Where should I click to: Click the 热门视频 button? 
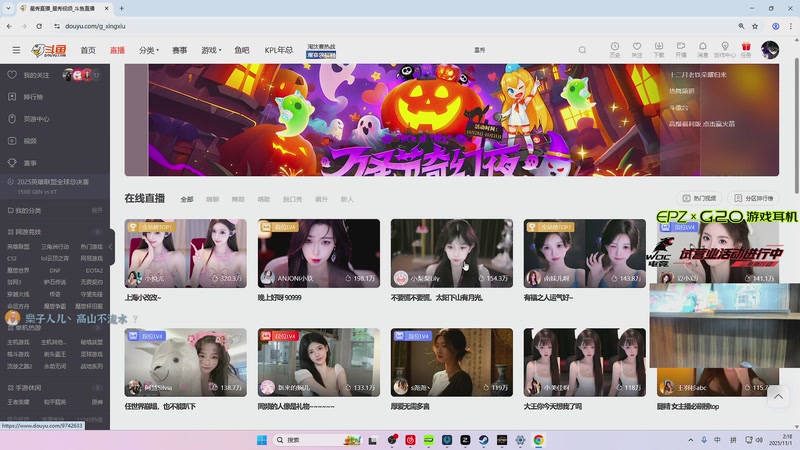(699, 198)
